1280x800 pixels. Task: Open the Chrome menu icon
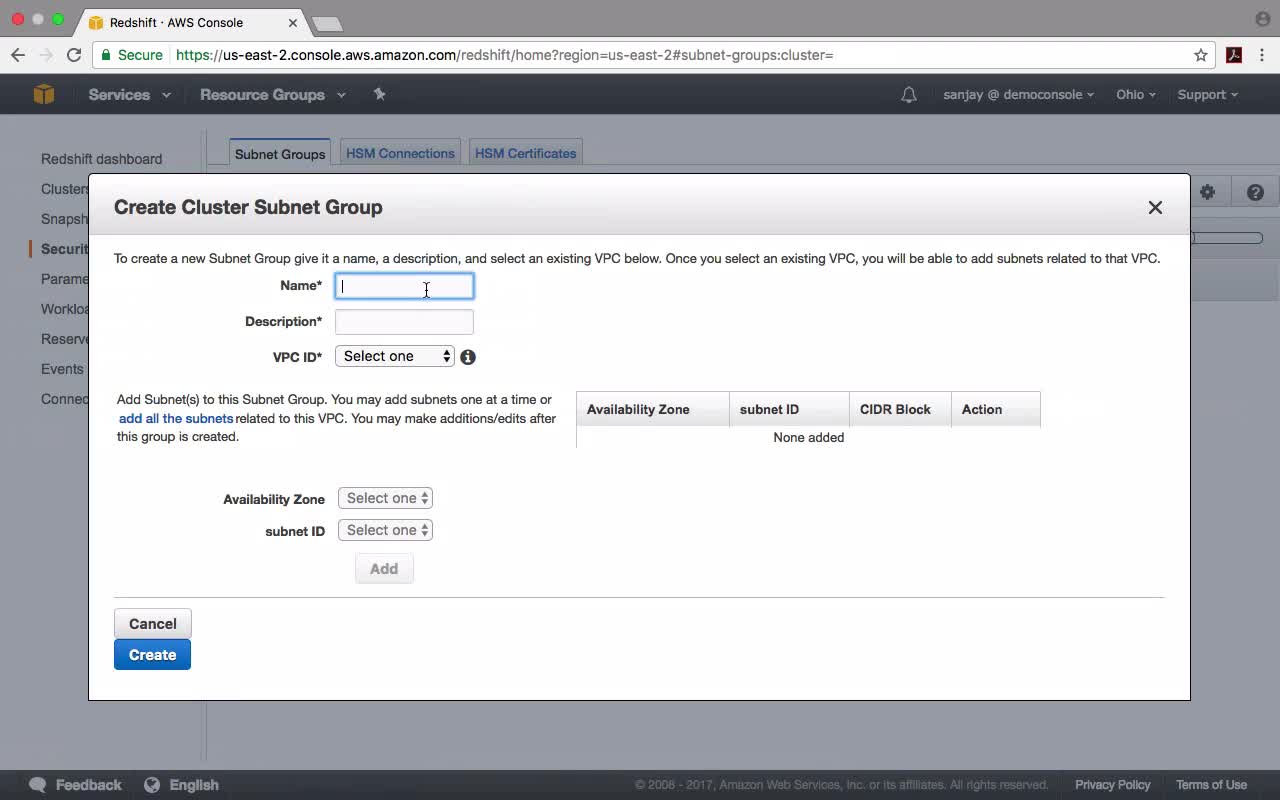click(x=1263, y=55)
